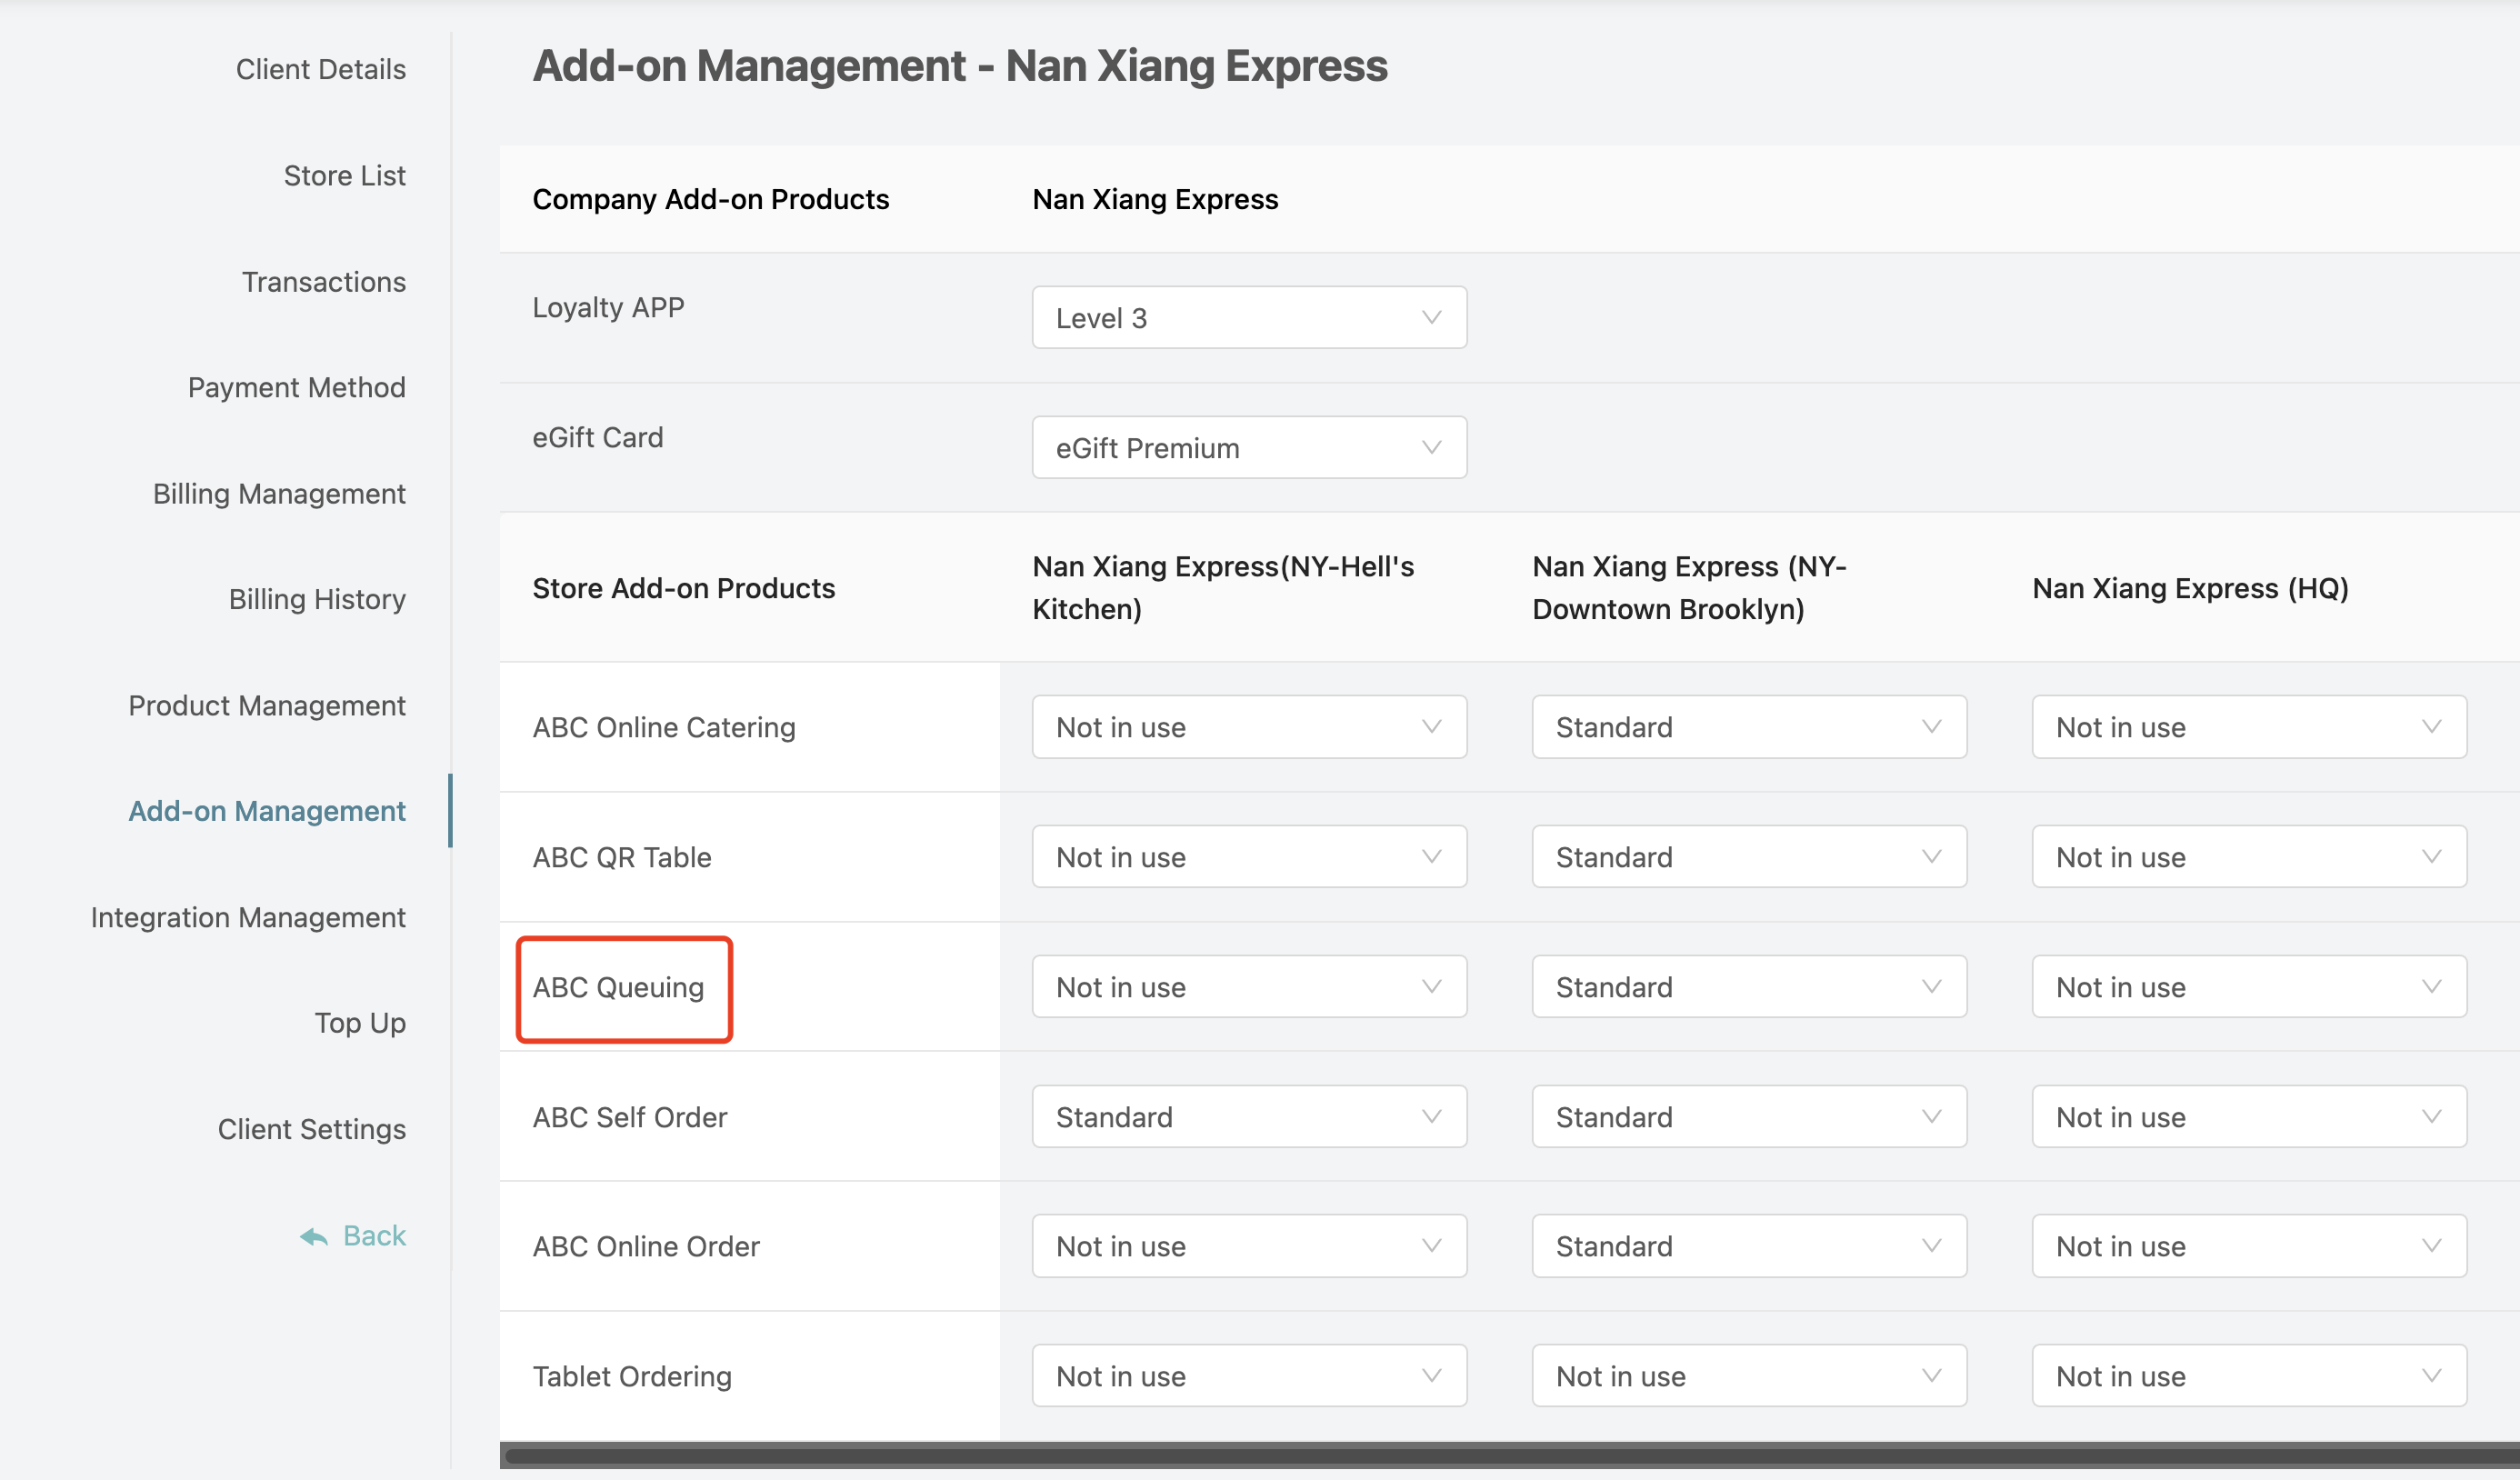
Task: Click the ABC Queuing row label
Action: [x=618, y=987]
